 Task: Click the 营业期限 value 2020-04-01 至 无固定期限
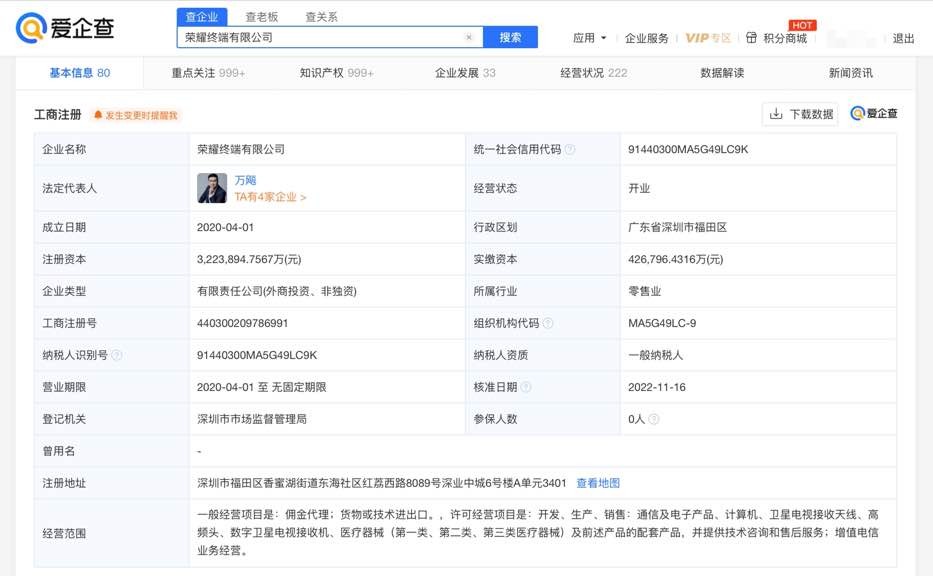(x=262, y=387)
